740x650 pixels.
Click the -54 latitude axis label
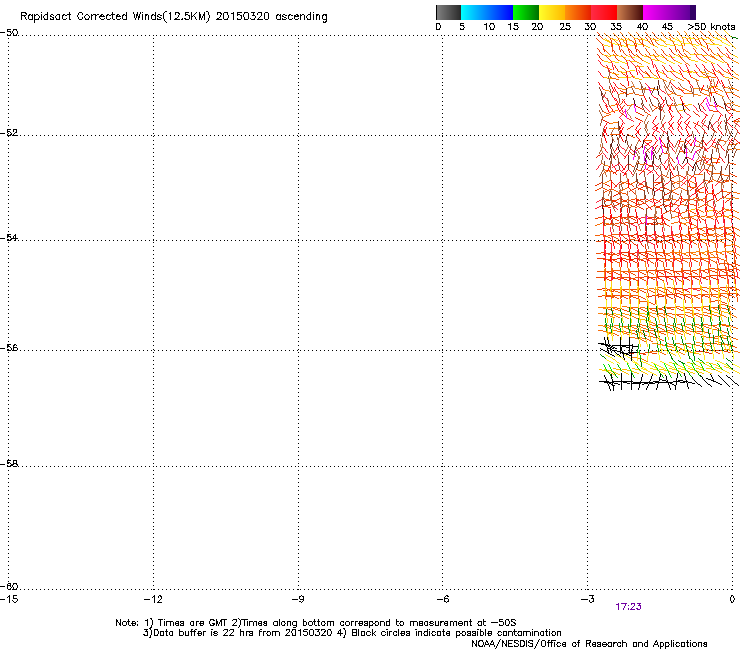9,238
